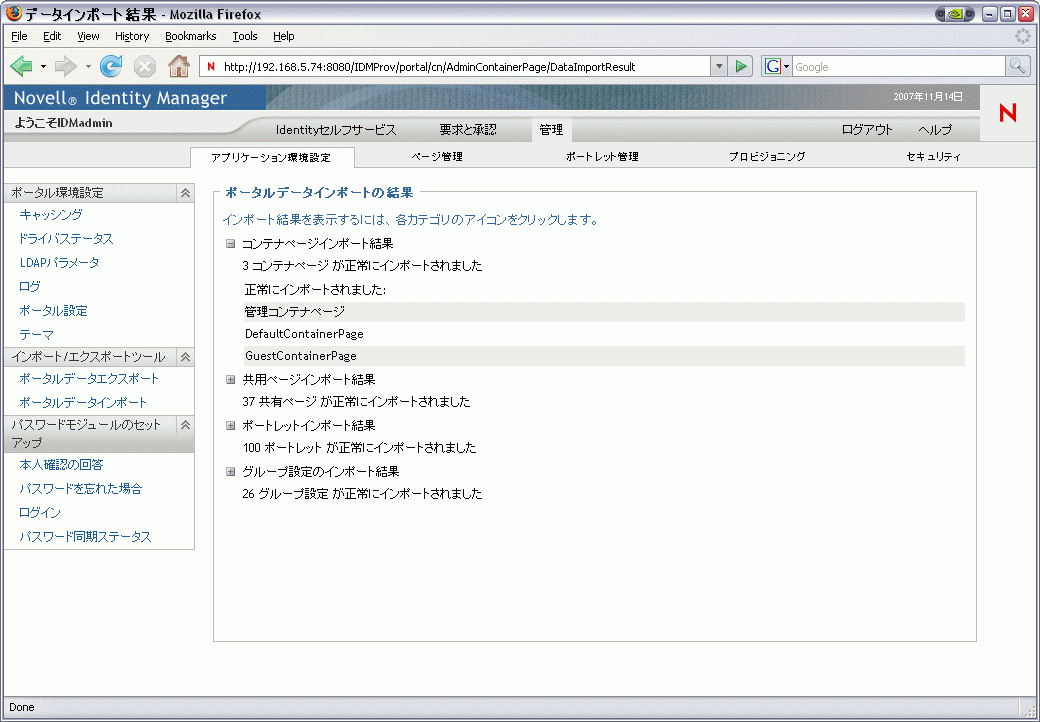Click the Stop loading icon
This screenshot has height=722, width=1040.
click(145, 66)
